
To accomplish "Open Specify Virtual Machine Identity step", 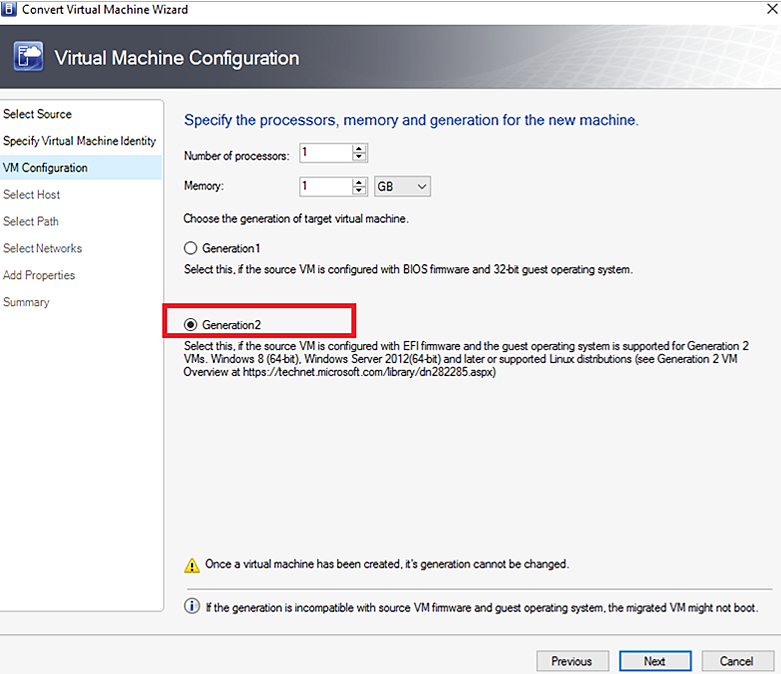I will (80, 141).
